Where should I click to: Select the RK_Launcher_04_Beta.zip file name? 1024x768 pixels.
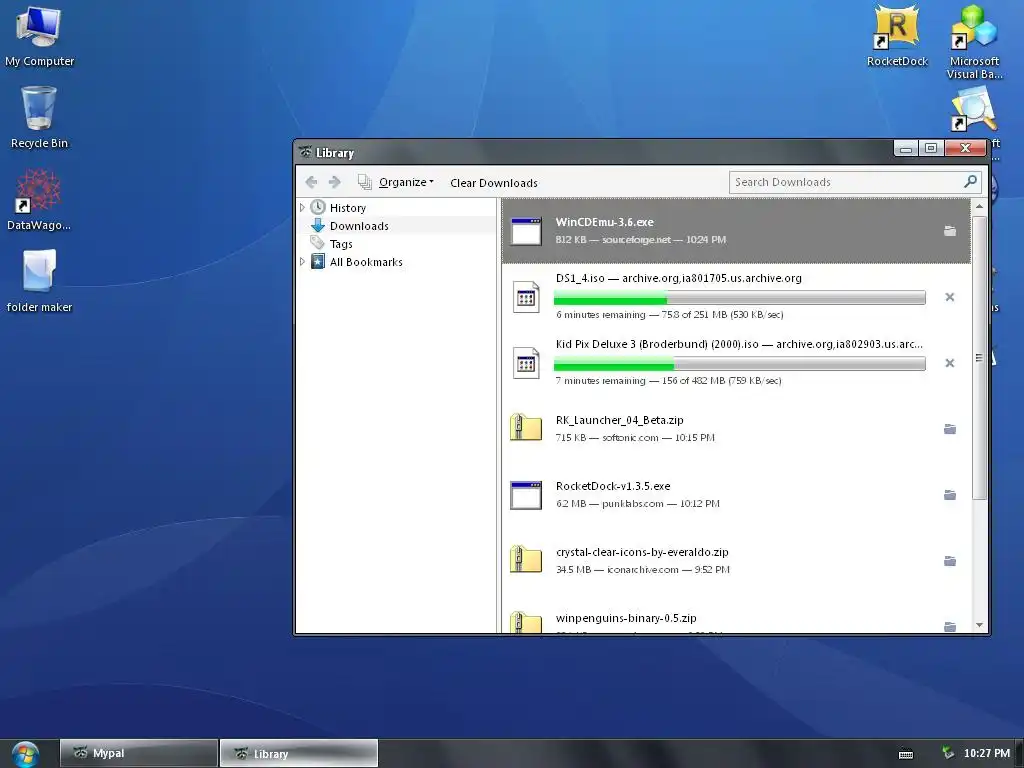[619, 420]
